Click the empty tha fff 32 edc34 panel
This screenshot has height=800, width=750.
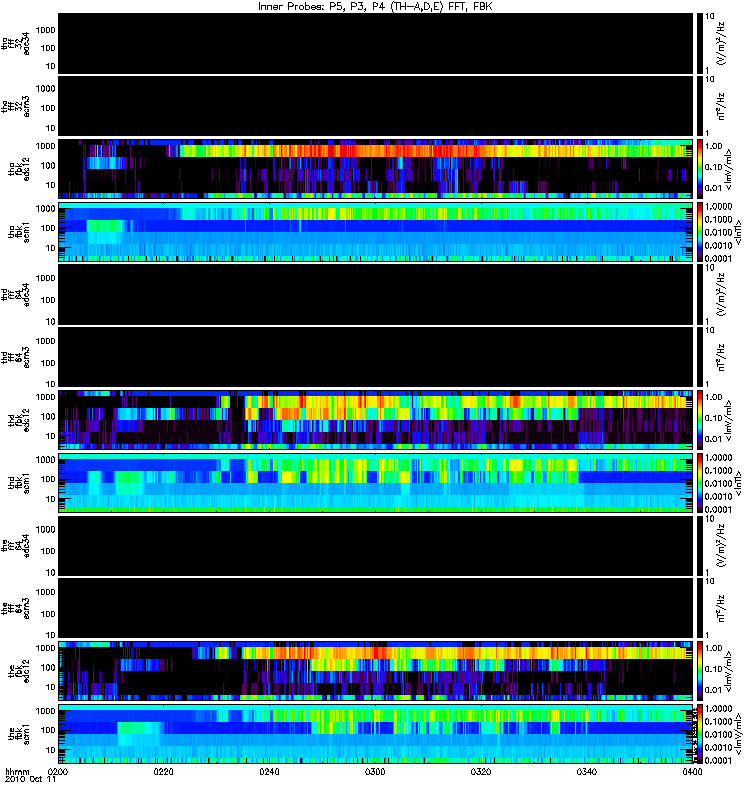pyautogui.click(x=375, y=43)
